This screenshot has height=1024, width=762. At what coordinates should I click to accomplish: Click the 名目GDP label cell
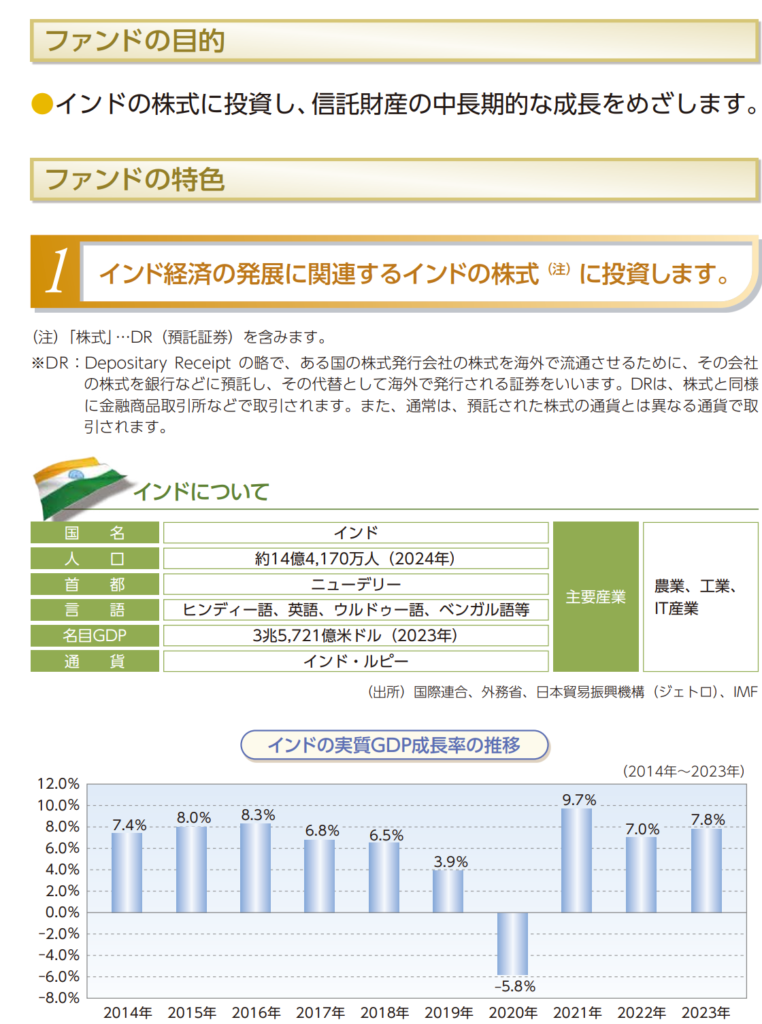click(94, 635)
